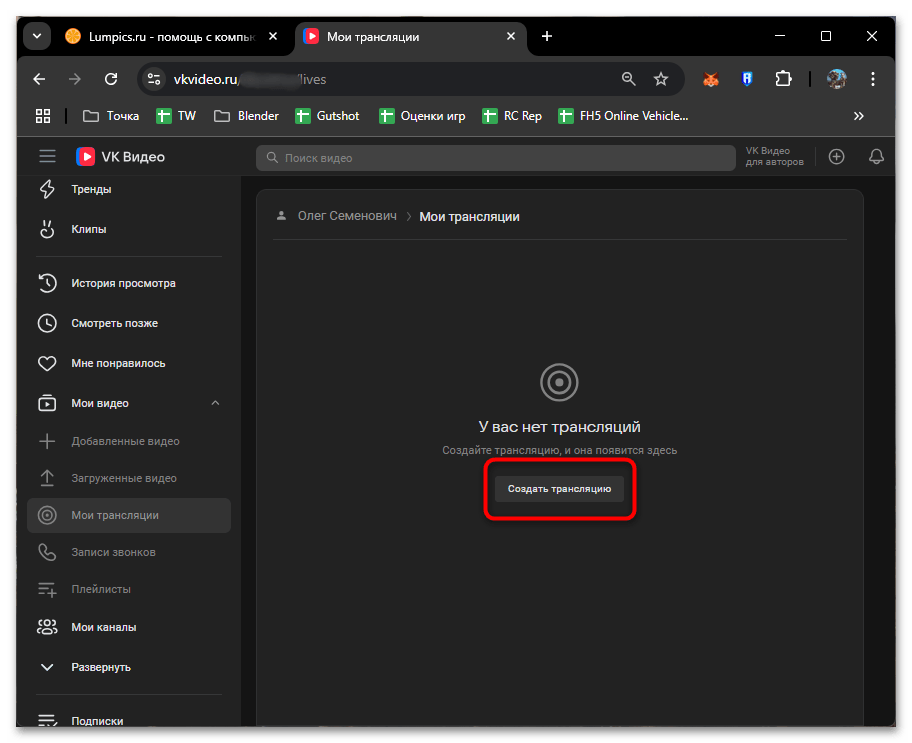
Task: Open Клипы in the sidebar
Action: tap(88, 229)
